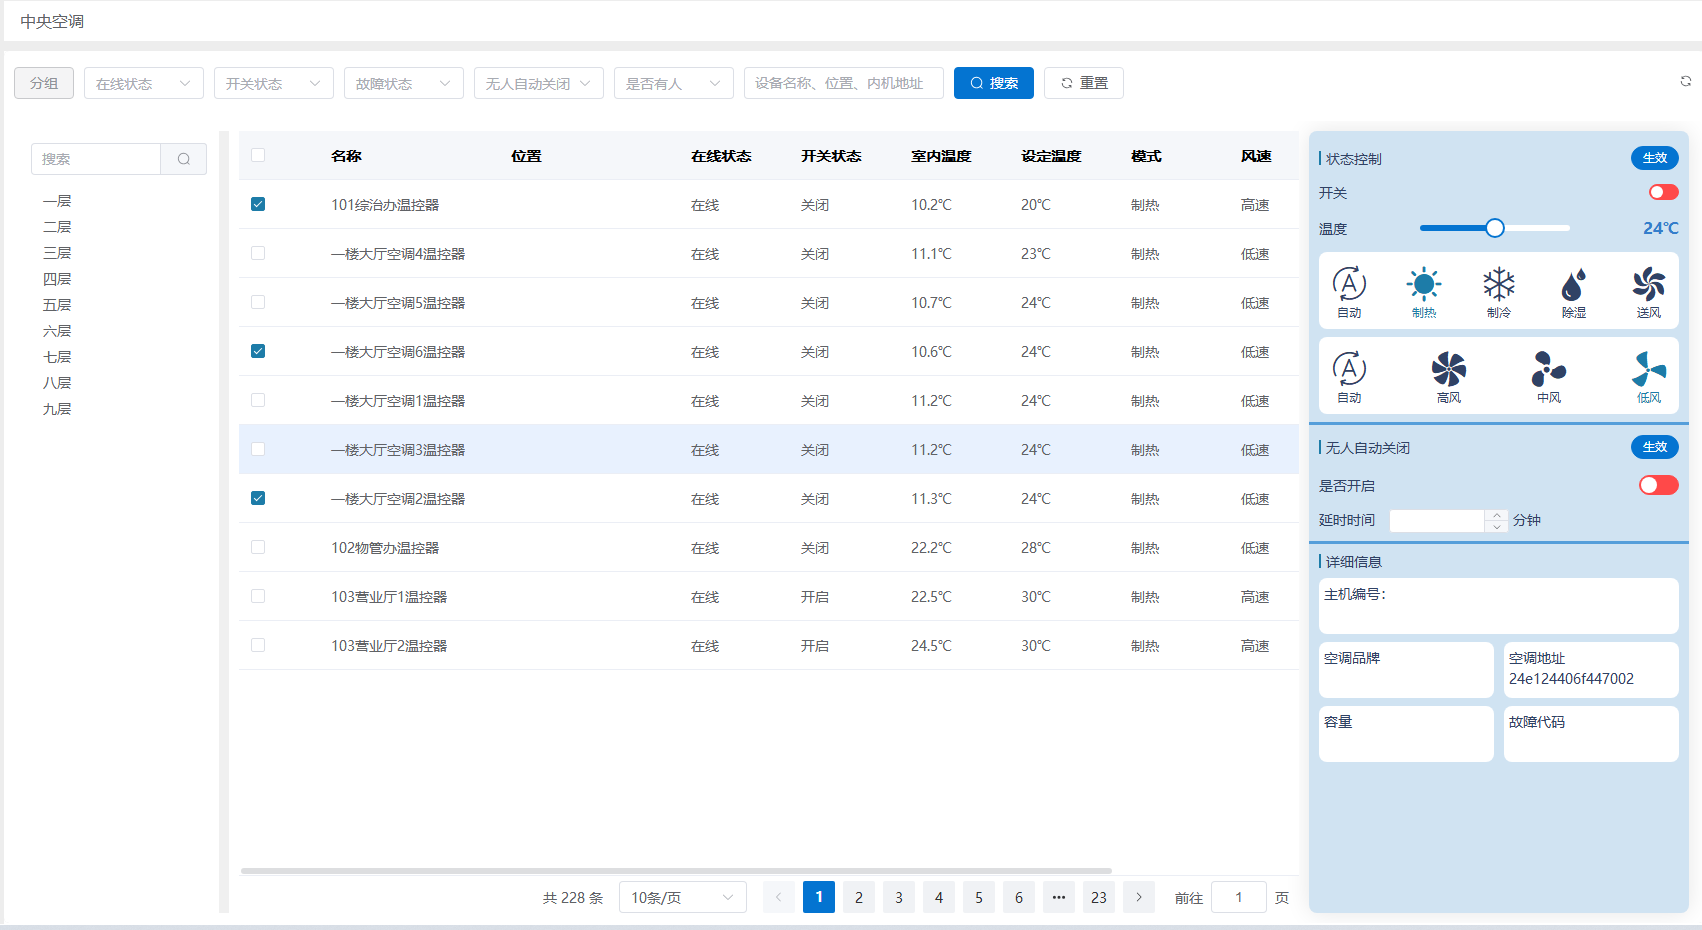Image resolution: width=1702 pixels, height=930 pixels.
Task: Choose the dehumidify water drop icon
Action: (x=1573, y=286)
